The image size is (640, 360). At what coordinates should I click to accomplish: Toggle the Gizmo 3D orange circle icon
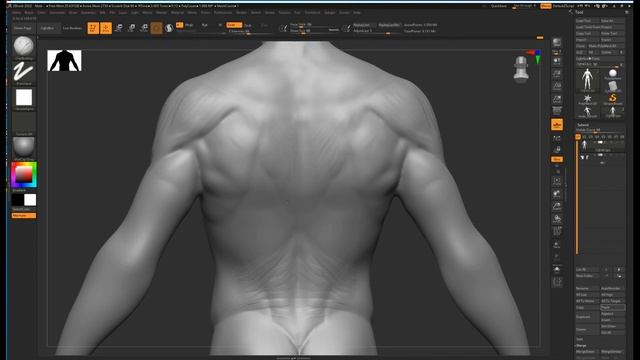point(156,28)
